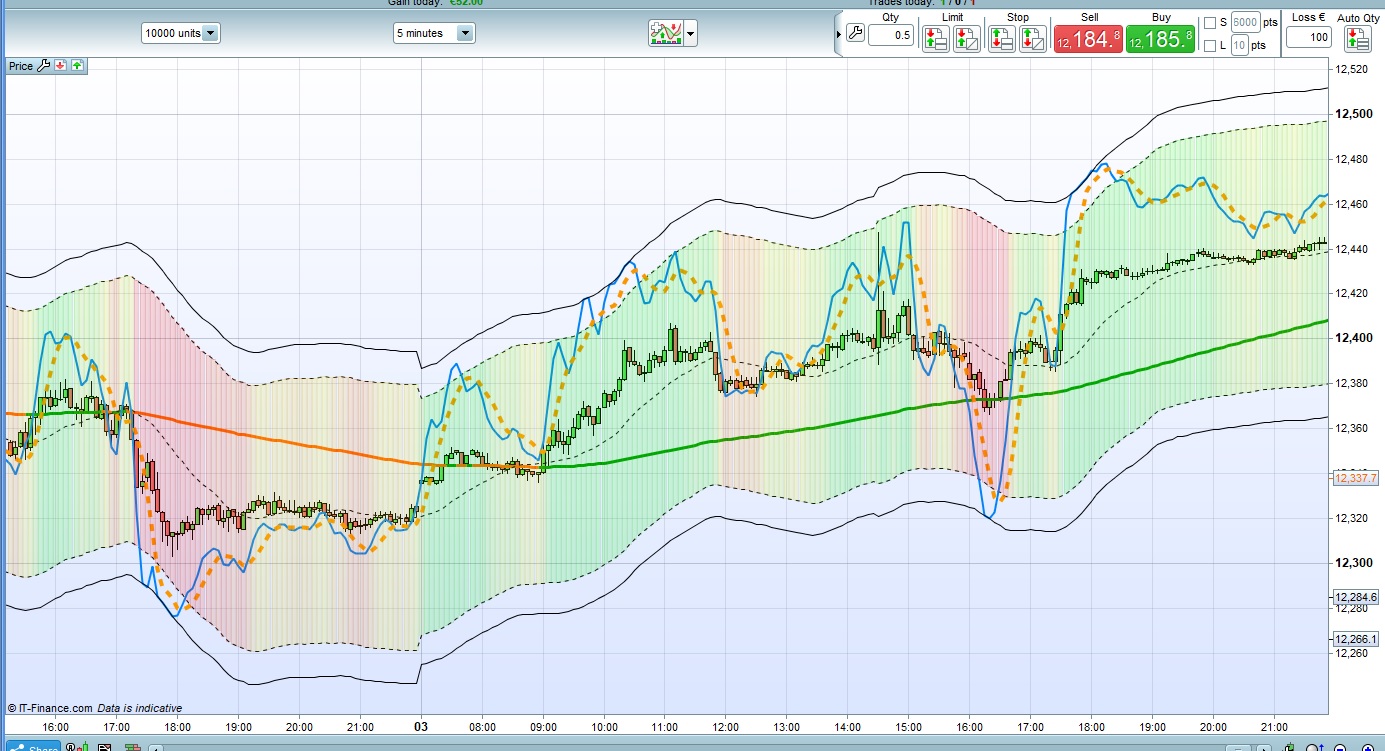Click the green Buy 12,185.8 button
The image size is (1385, 751).
(1160, 39)
